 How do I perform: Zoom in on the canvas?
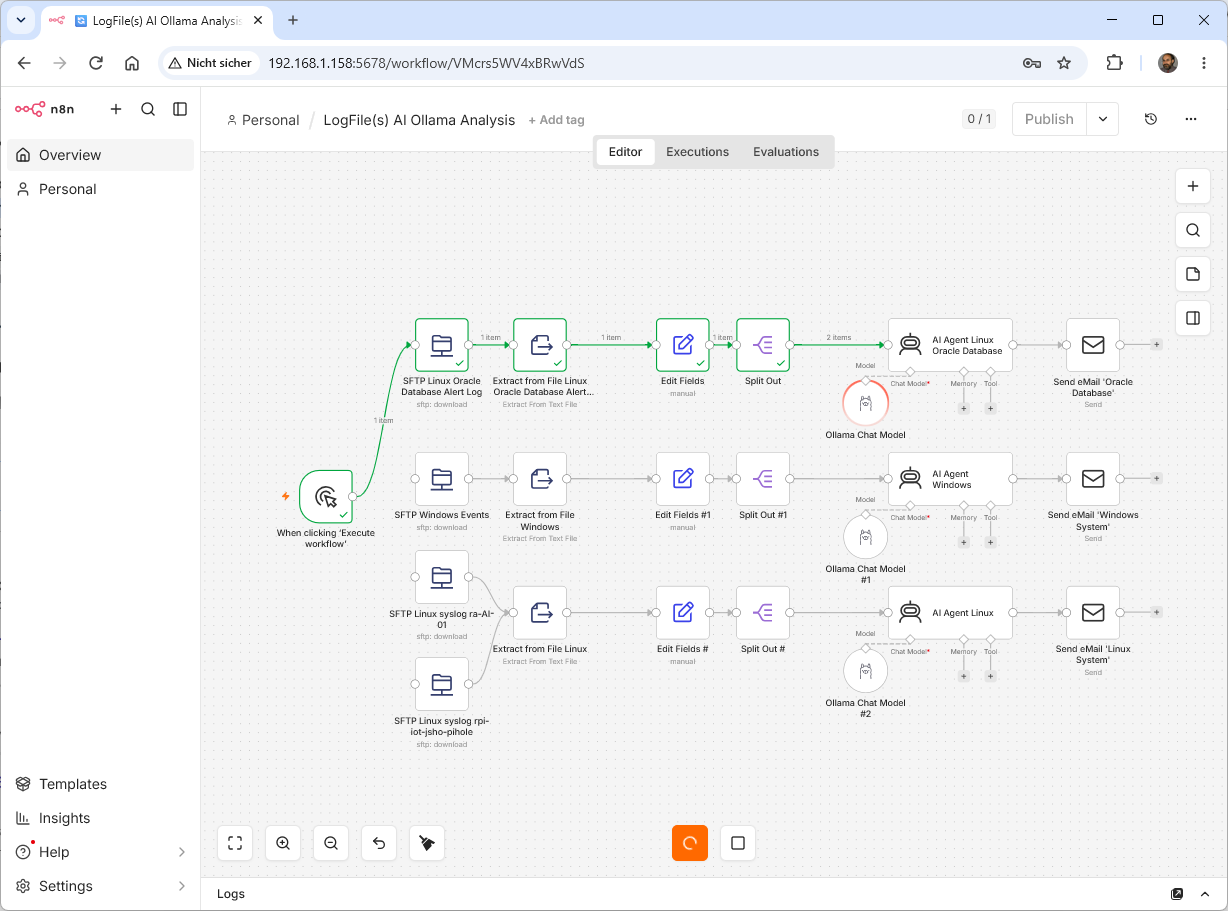coord(283,843)
